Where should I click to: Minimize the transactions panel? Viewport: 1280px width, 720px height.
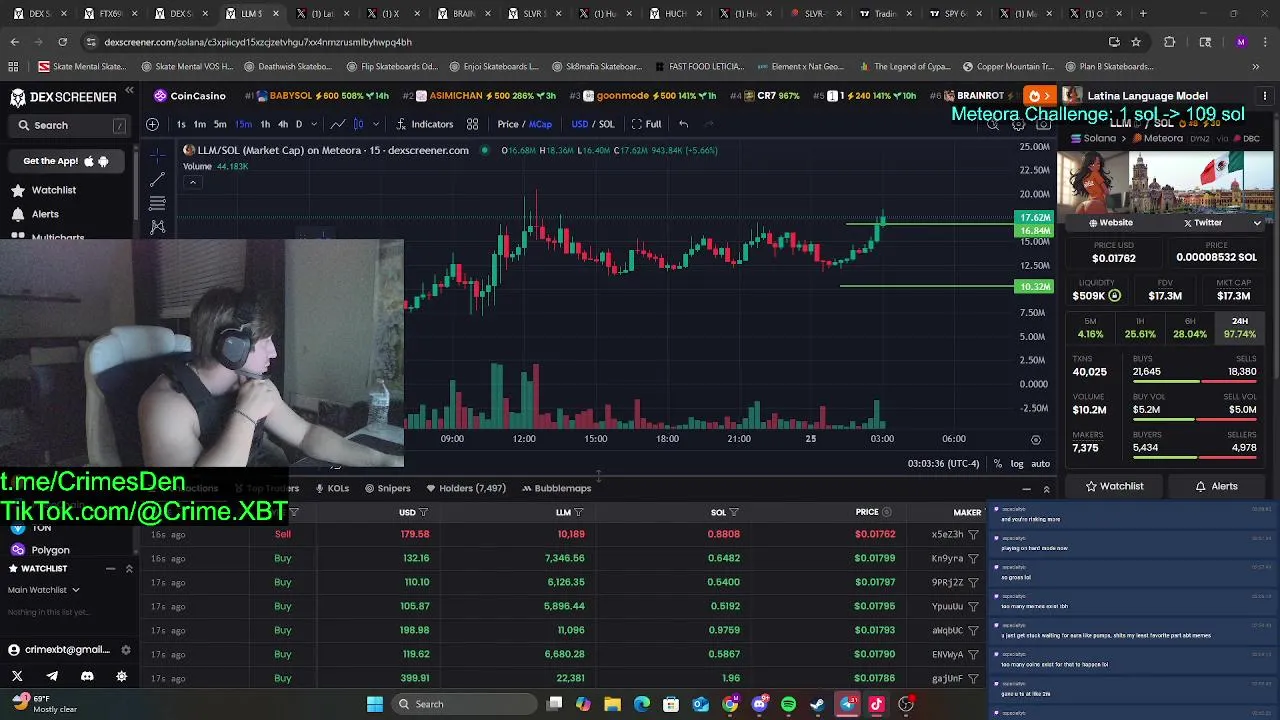coord(1026,489)
